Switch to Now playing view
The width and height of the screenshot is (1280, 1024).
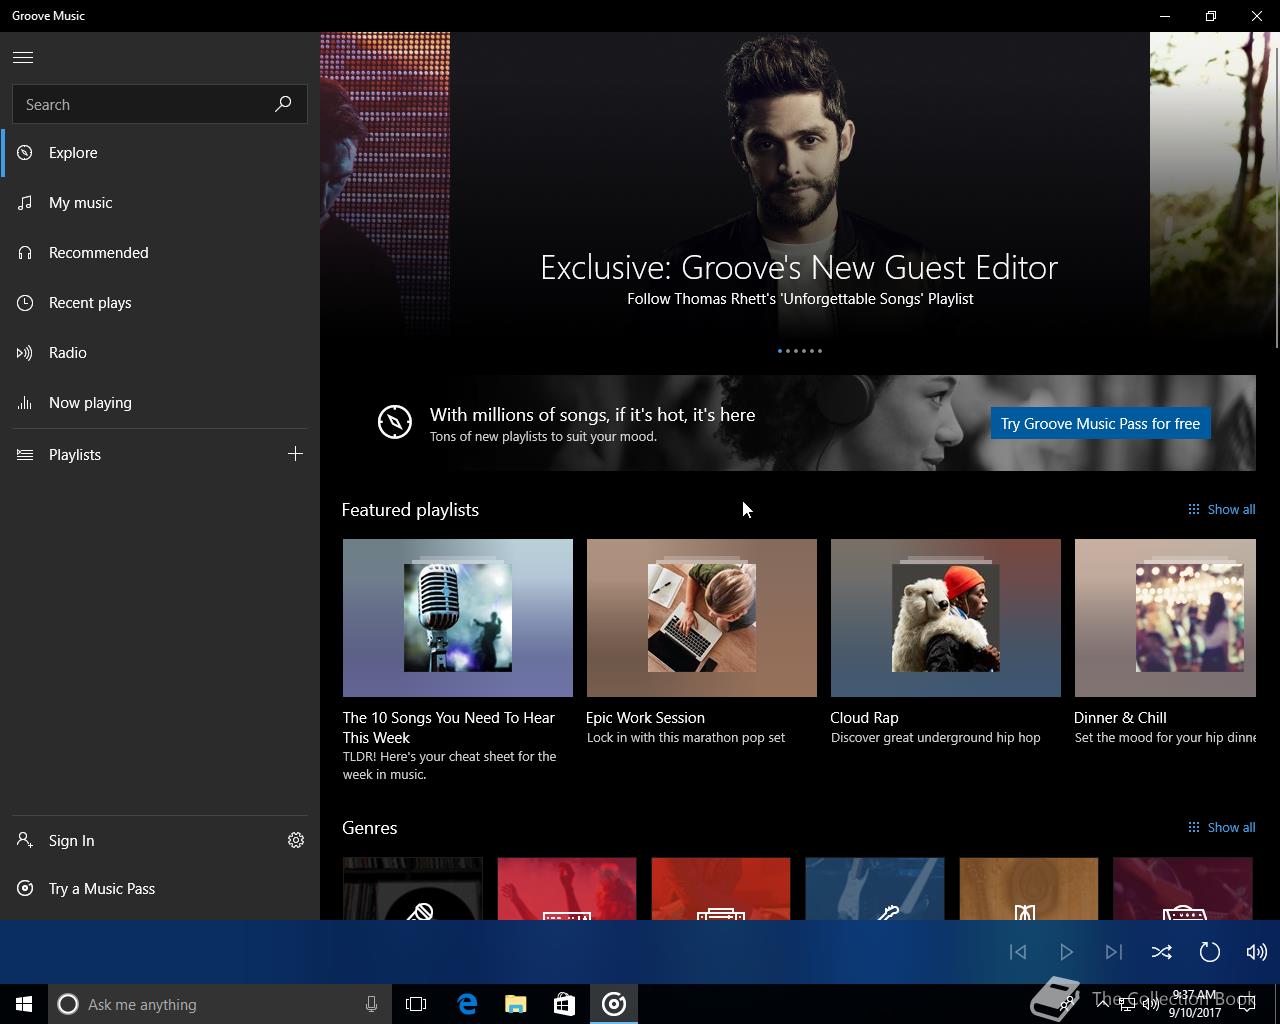click(x=160, y=403)
